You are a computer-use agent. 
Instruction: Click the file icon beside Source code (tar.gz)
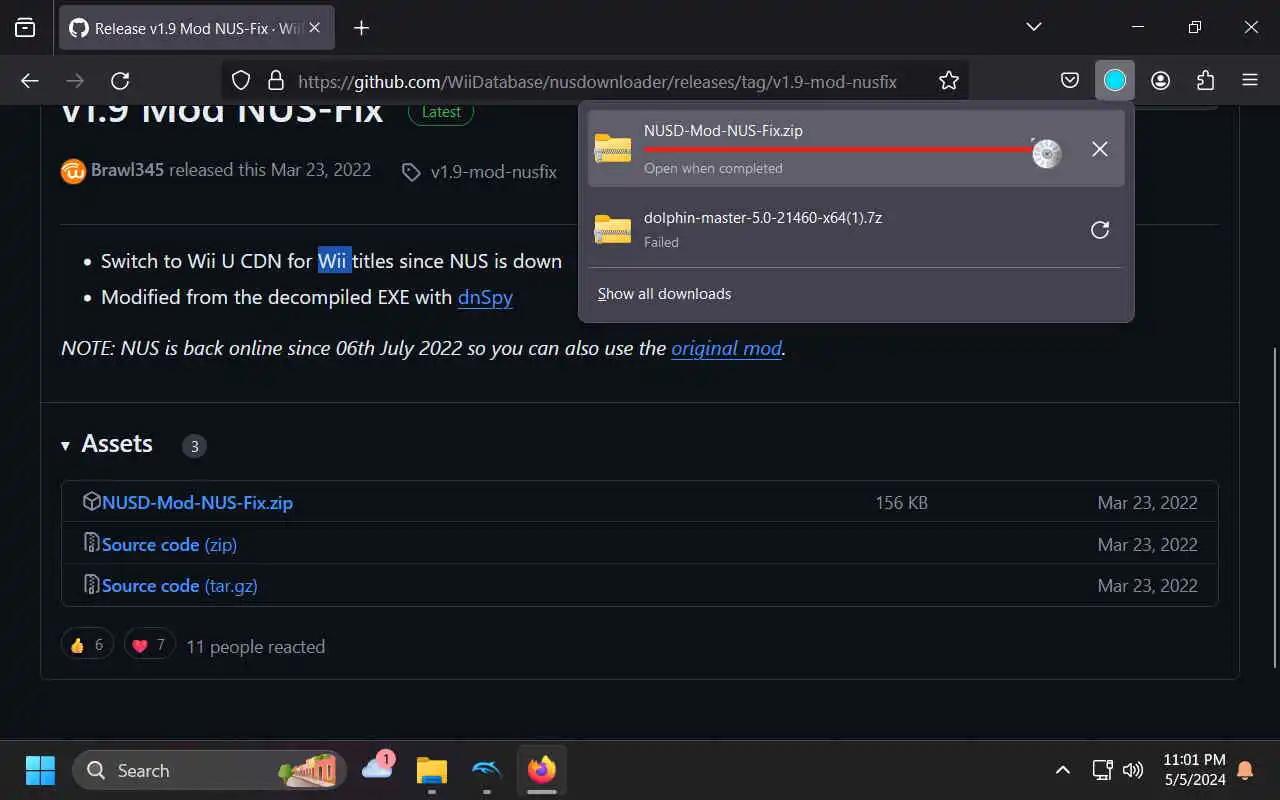(x=91, y=584)
